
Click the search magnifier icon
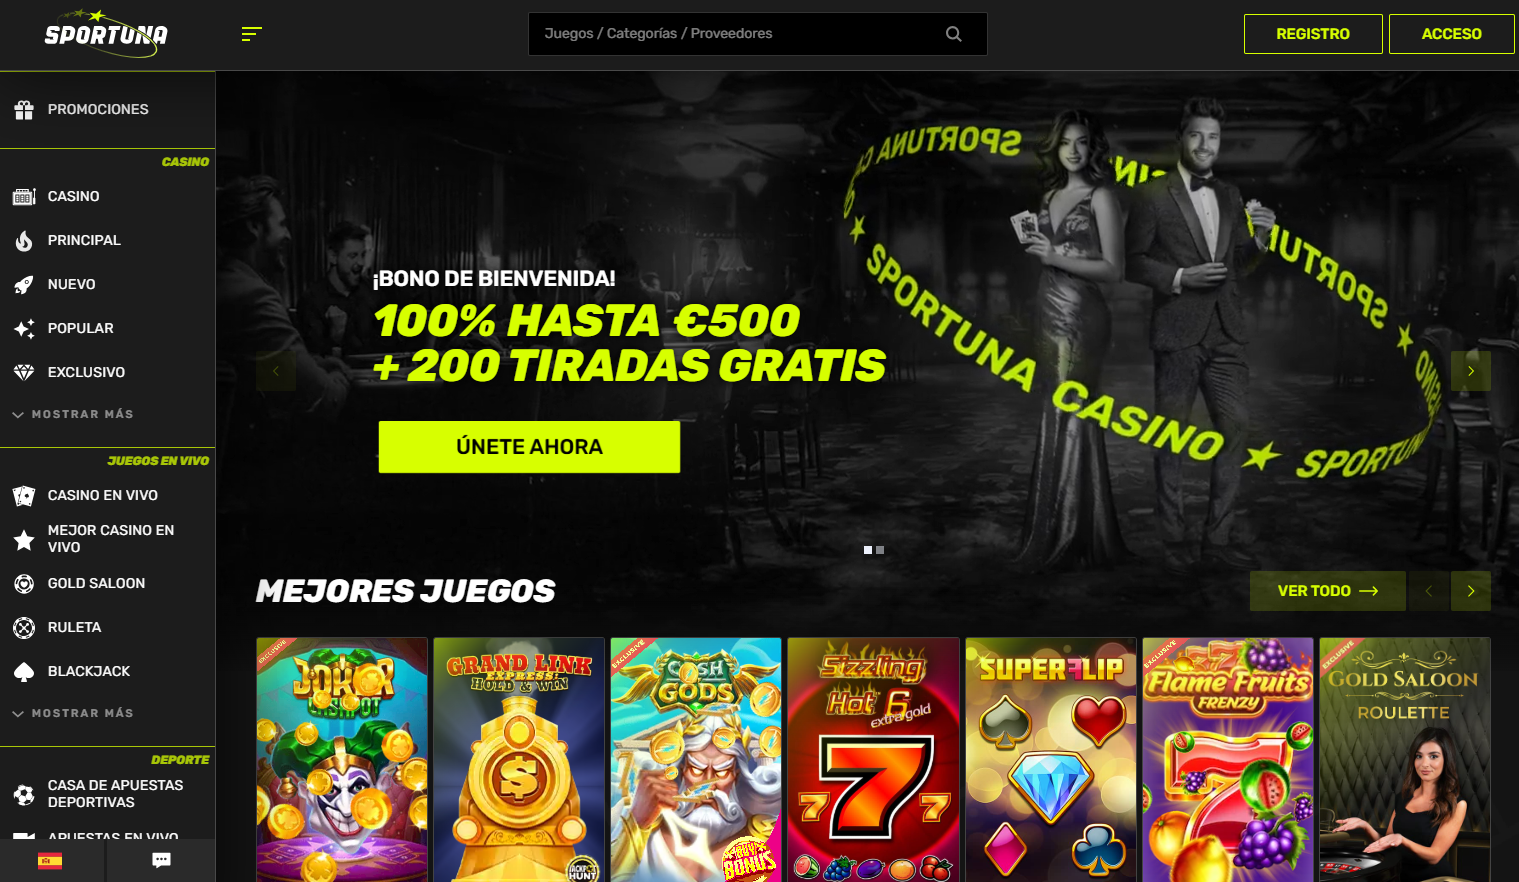coord(954,34)
